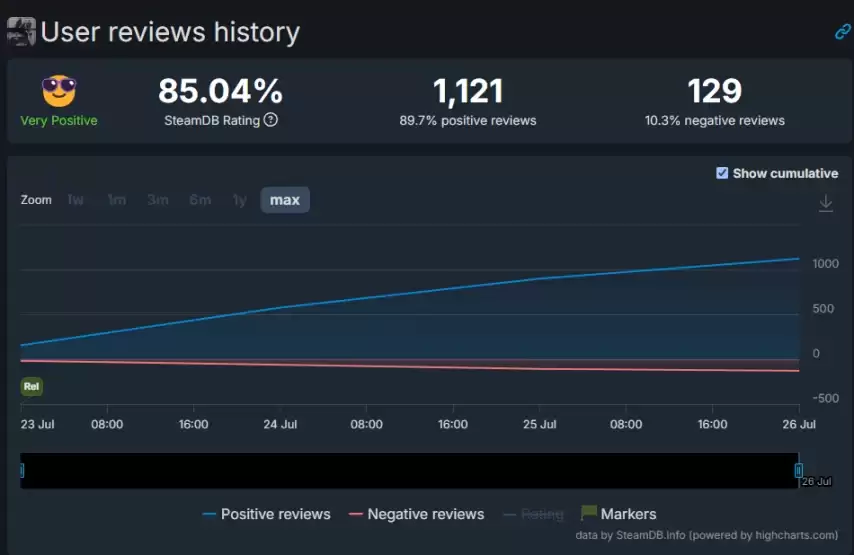Click the green Rel release marker
Image resolution: width=854 pixels, height=555 pixels.
32,387
